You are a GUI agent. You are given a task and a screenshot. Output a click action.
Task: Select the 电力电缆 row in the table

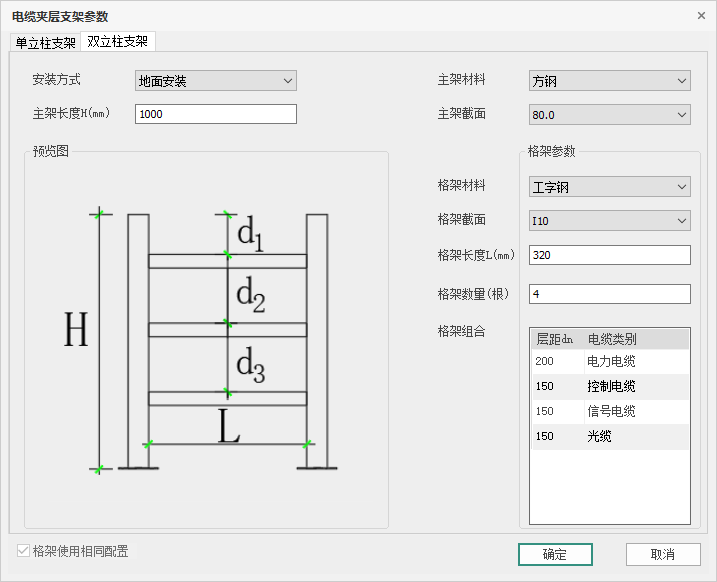(x=610, y=361)
